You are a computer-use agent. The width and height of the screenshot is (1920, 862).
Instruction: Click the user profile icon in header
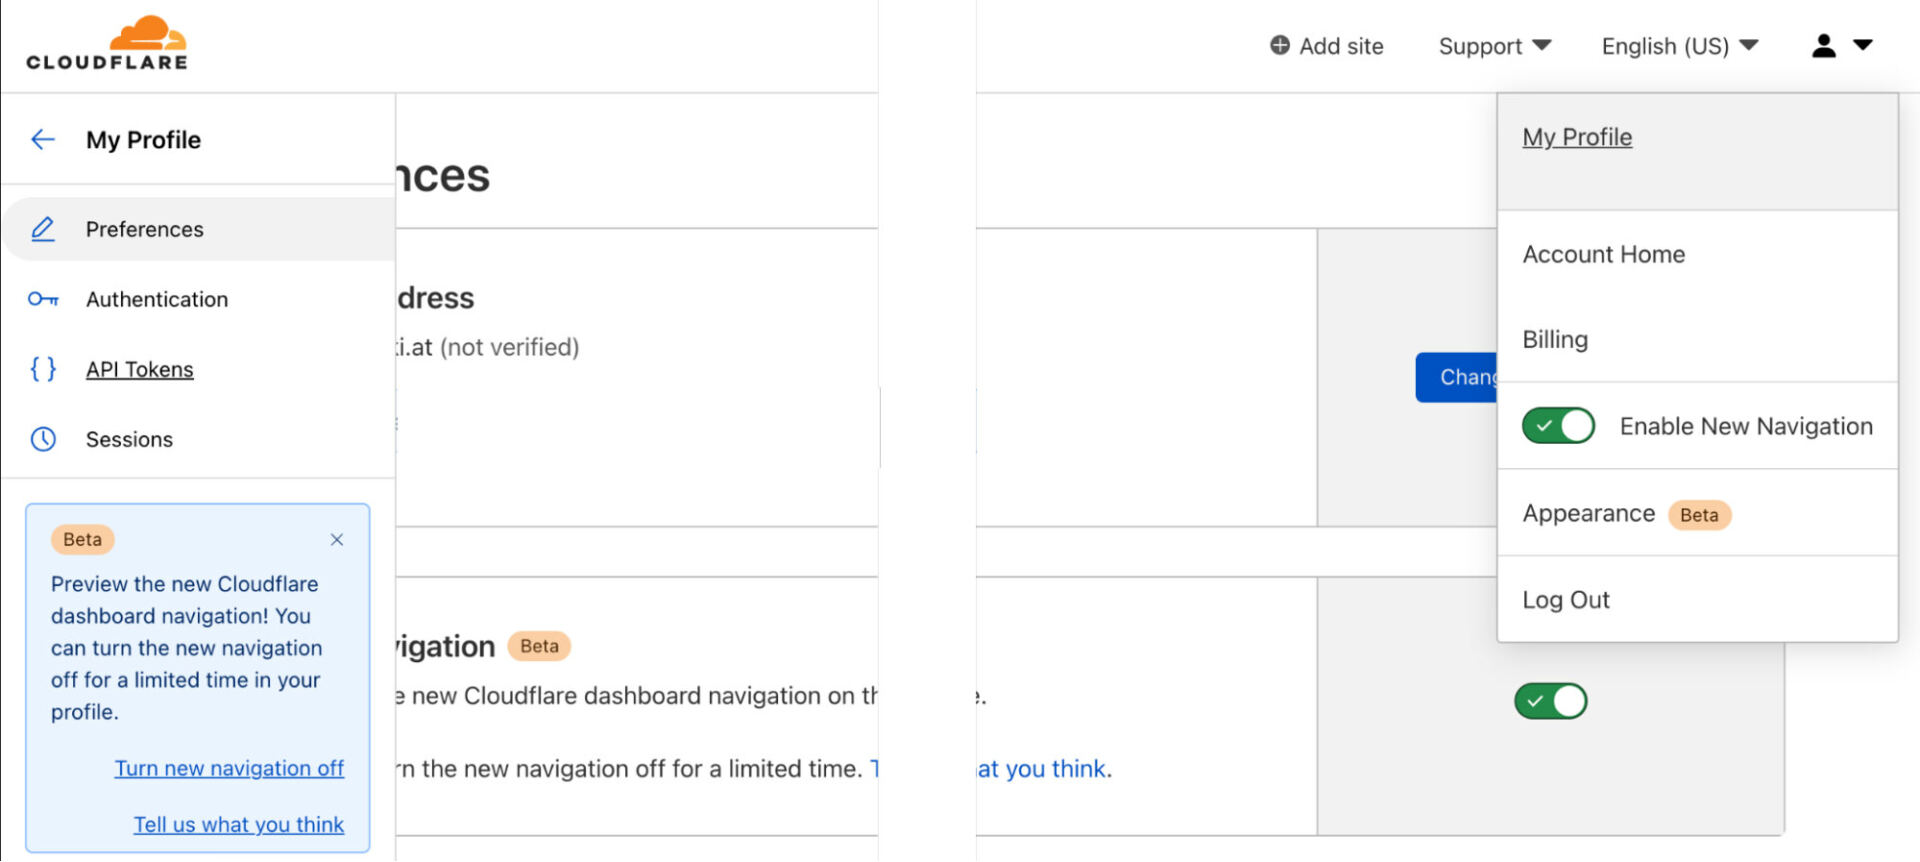click(1823, 46)
